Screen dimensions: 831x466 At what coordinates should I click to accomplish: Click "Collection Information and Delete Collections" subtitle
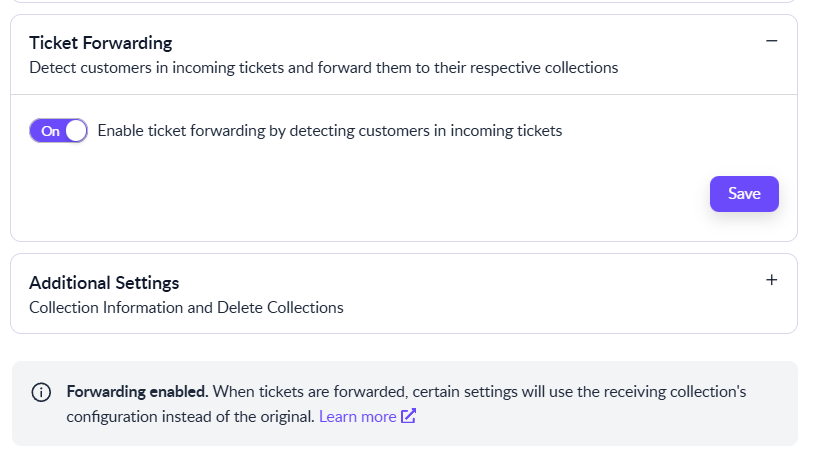[x=186, y=308]
